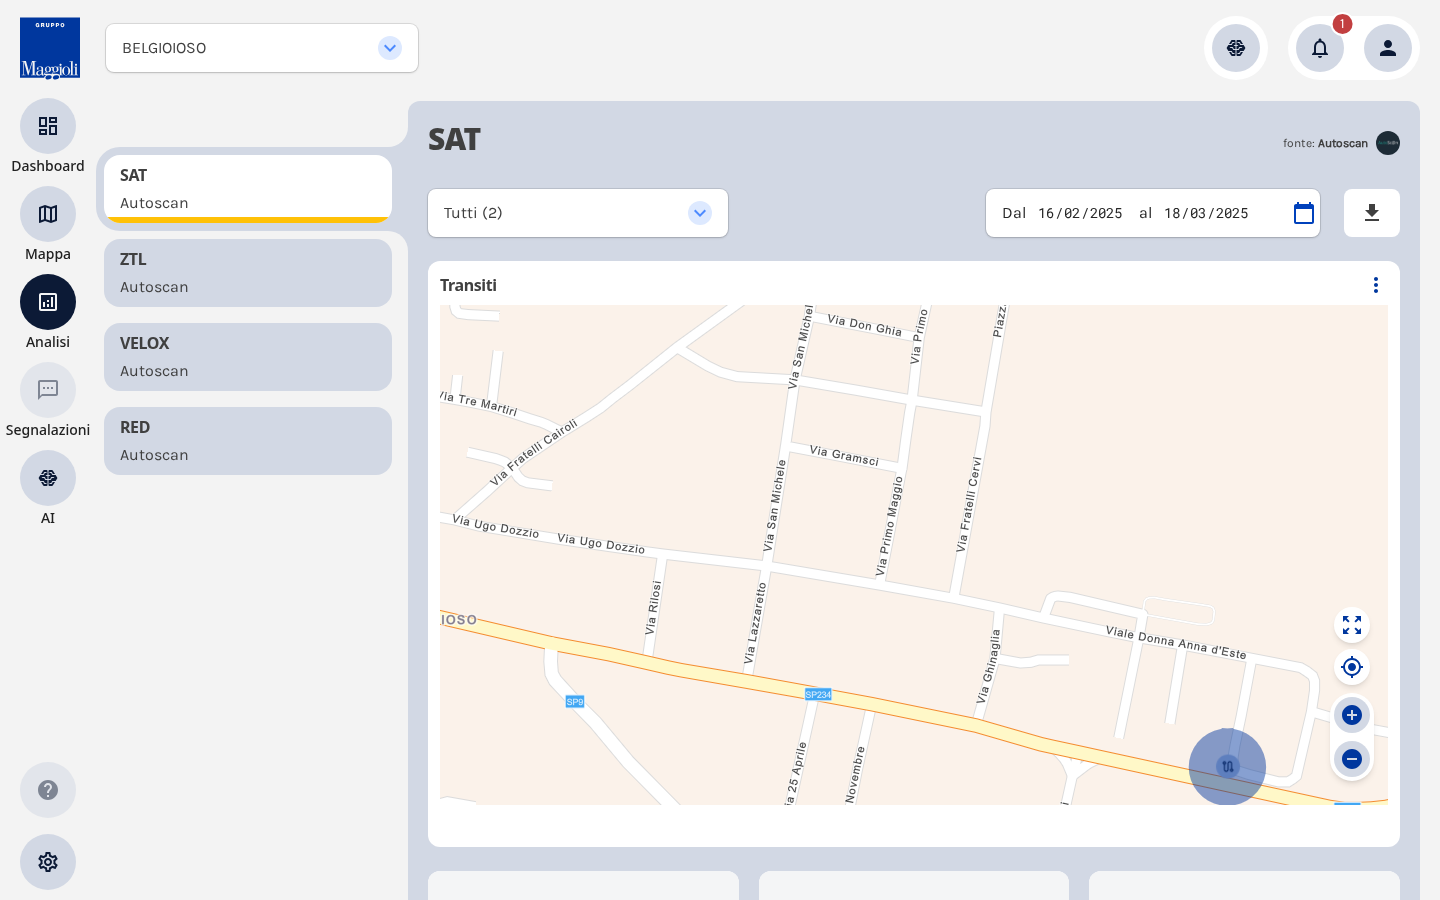Click the Via Fratelli Cairoli label
1440x900 pixels.
pyautogui.click(x=534, y=453)
